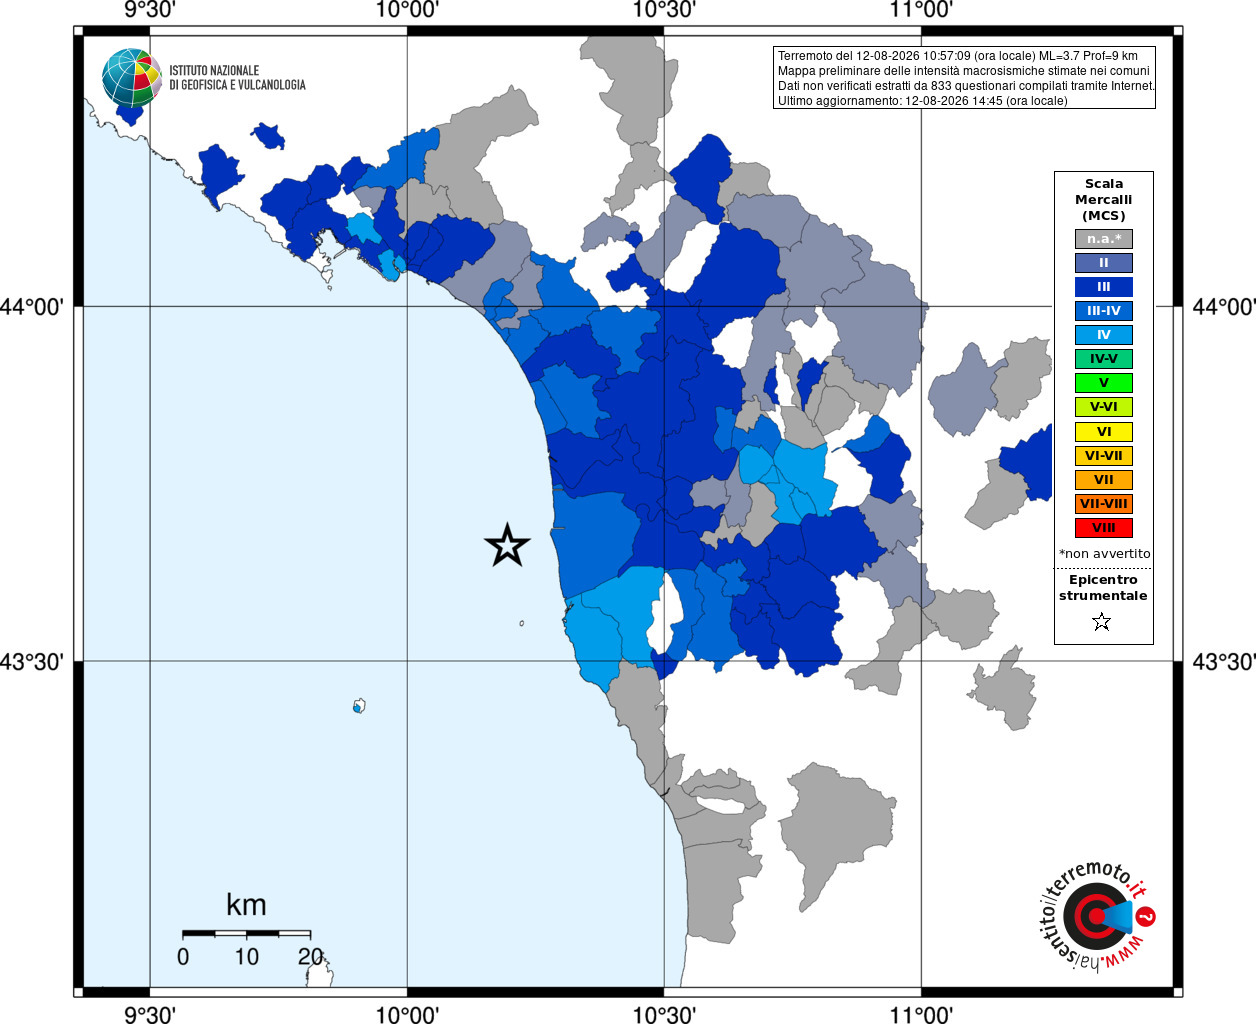
Task: Select the III-IV intensity legend swatch
Action: [1104, 311]
